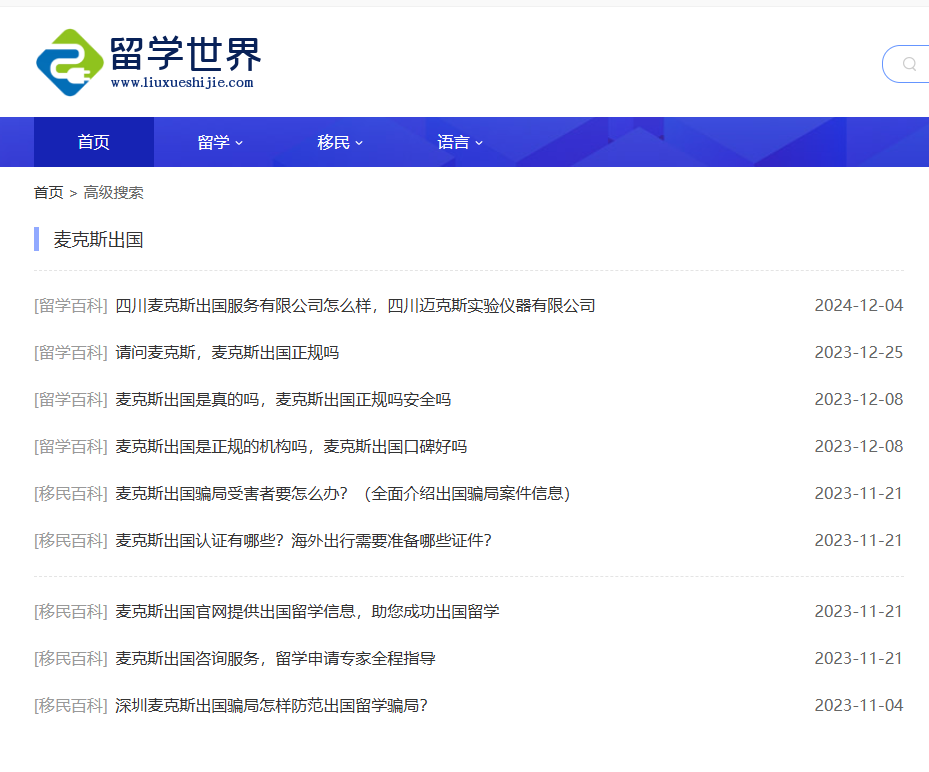Viewport: 929px width, 772px height.
Task: Expand the chevron beside 移民
Action: click(359, 143)
